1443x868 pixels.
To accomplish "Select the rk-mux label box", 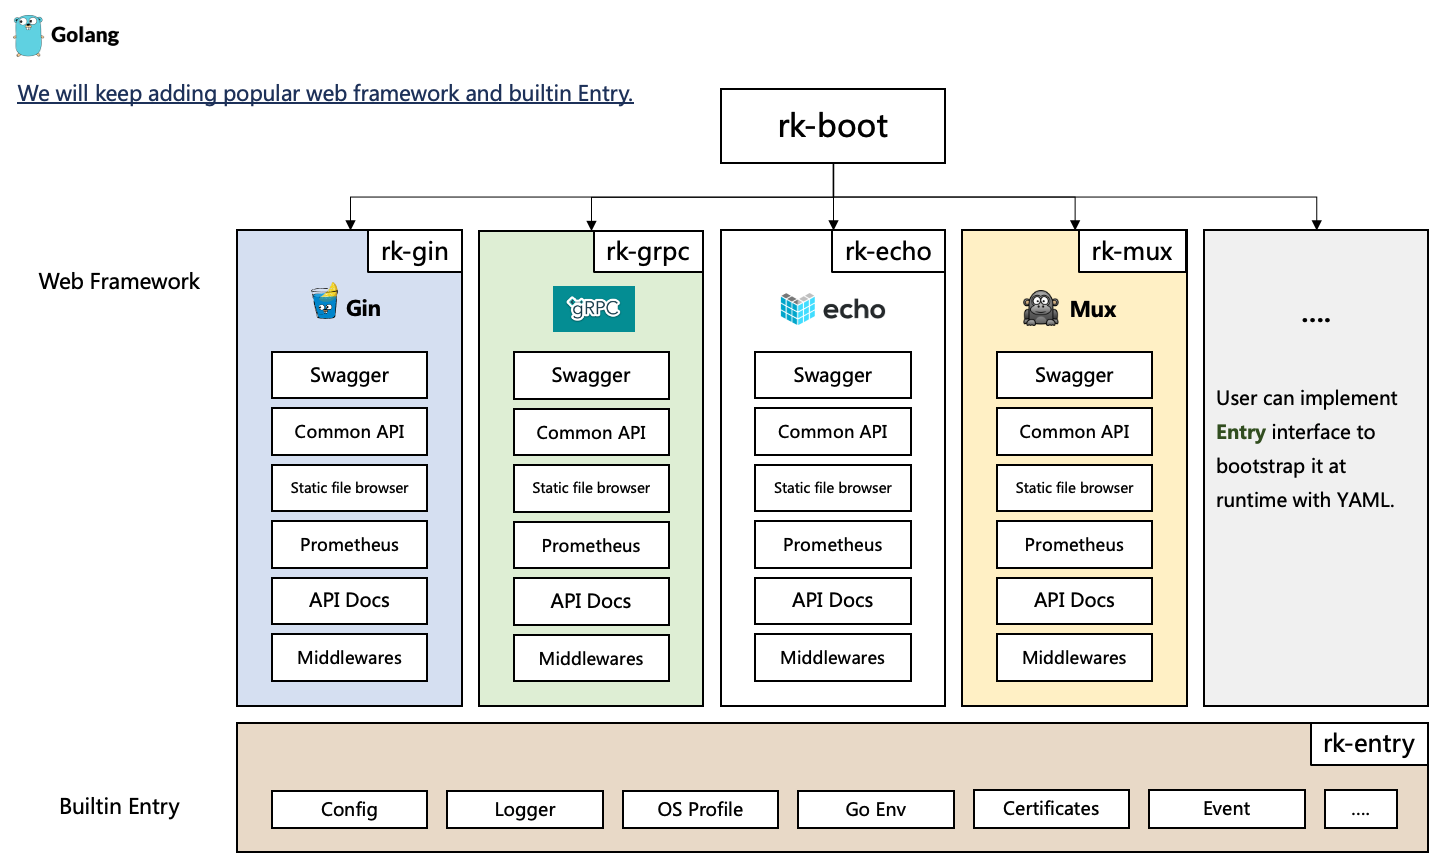I will coord(1132,251).
